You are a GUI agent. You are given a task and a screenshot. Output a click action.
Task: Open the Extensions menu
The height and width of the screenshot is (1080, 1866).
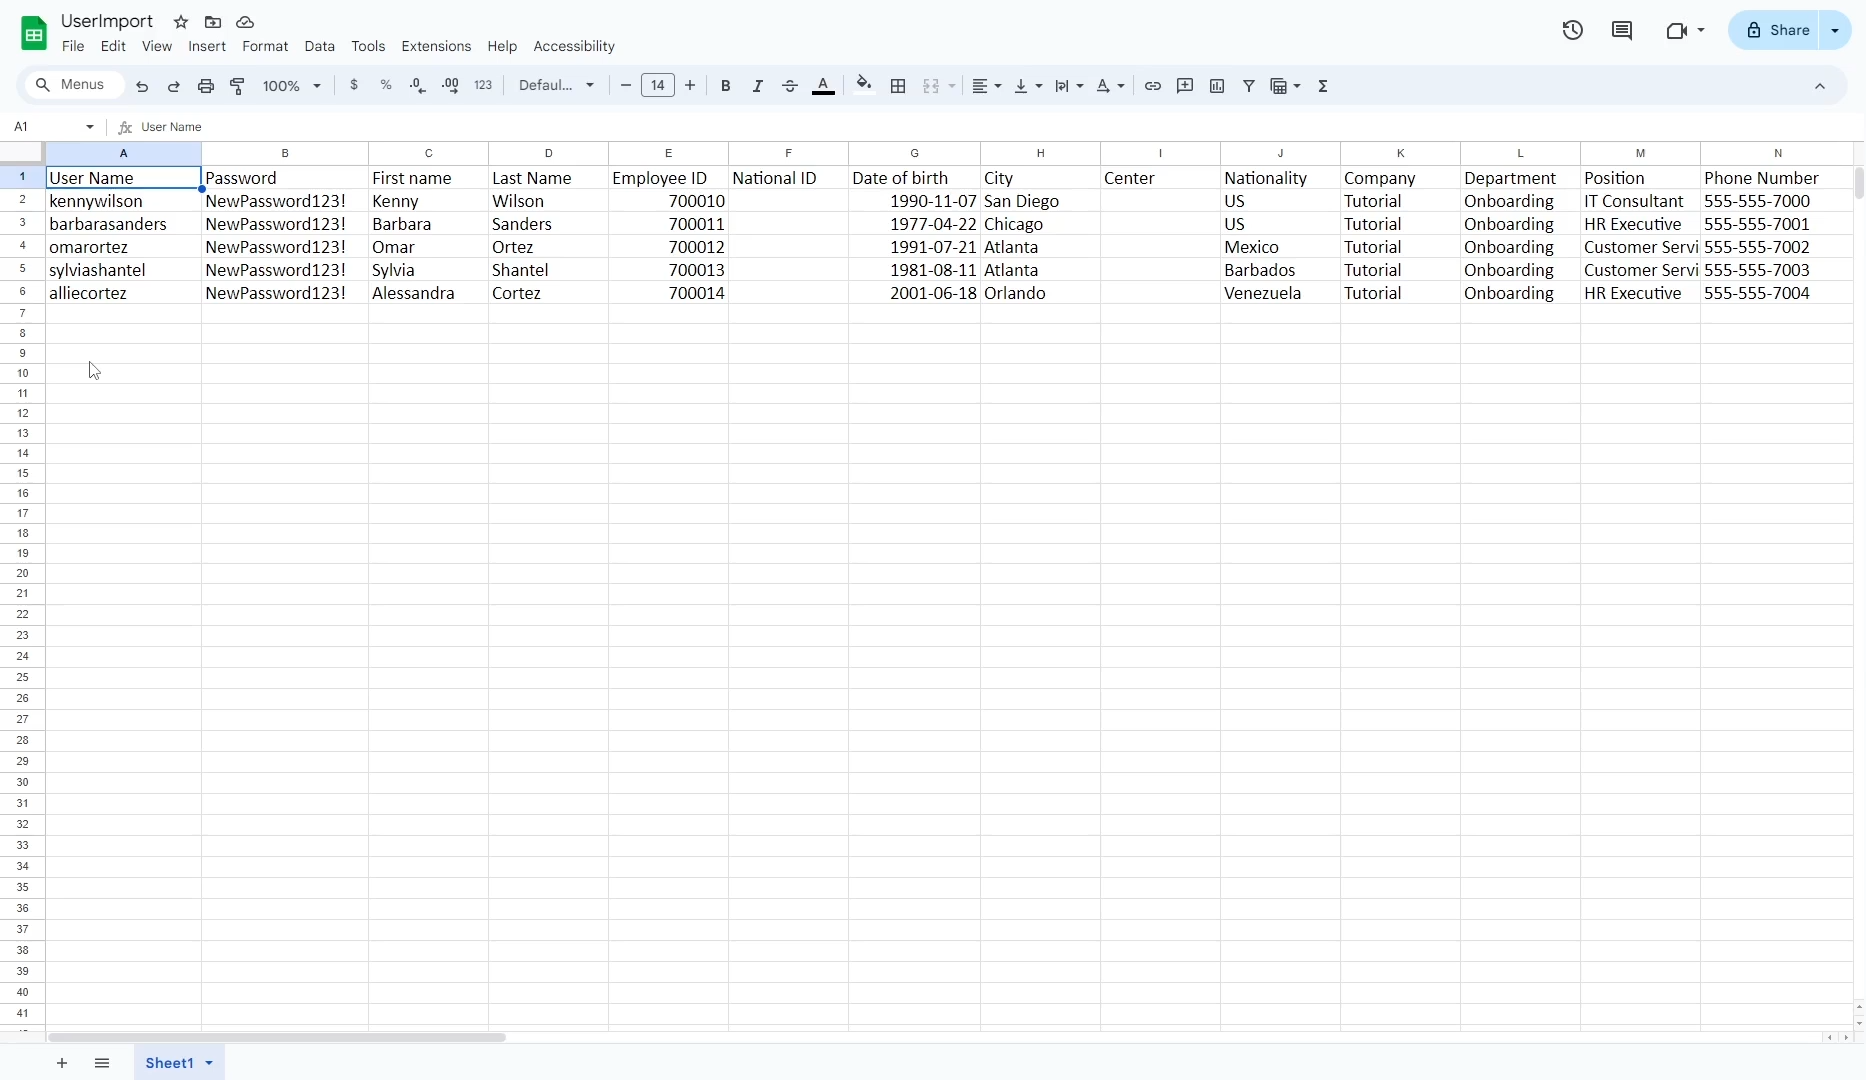(436, 47)
